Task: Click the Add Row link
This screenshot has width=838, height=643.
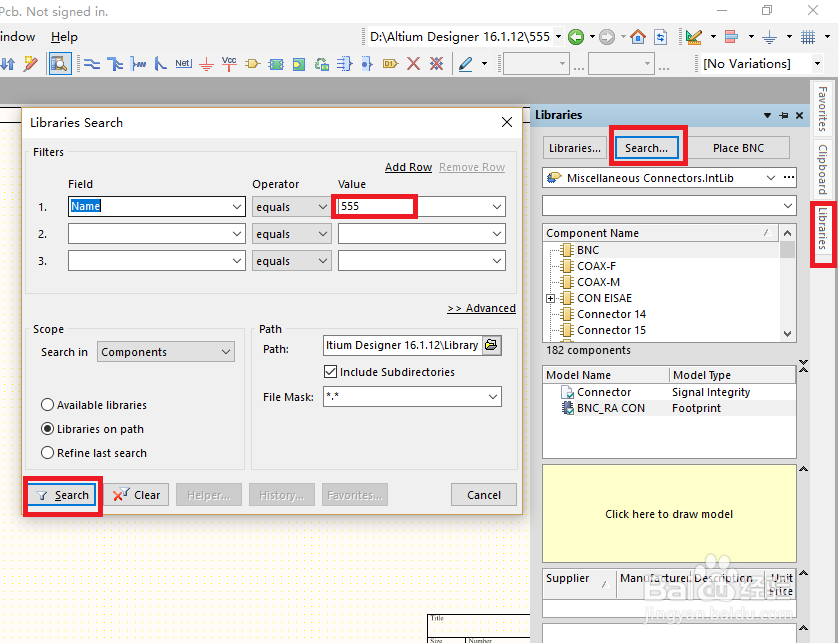Action: 408,167
